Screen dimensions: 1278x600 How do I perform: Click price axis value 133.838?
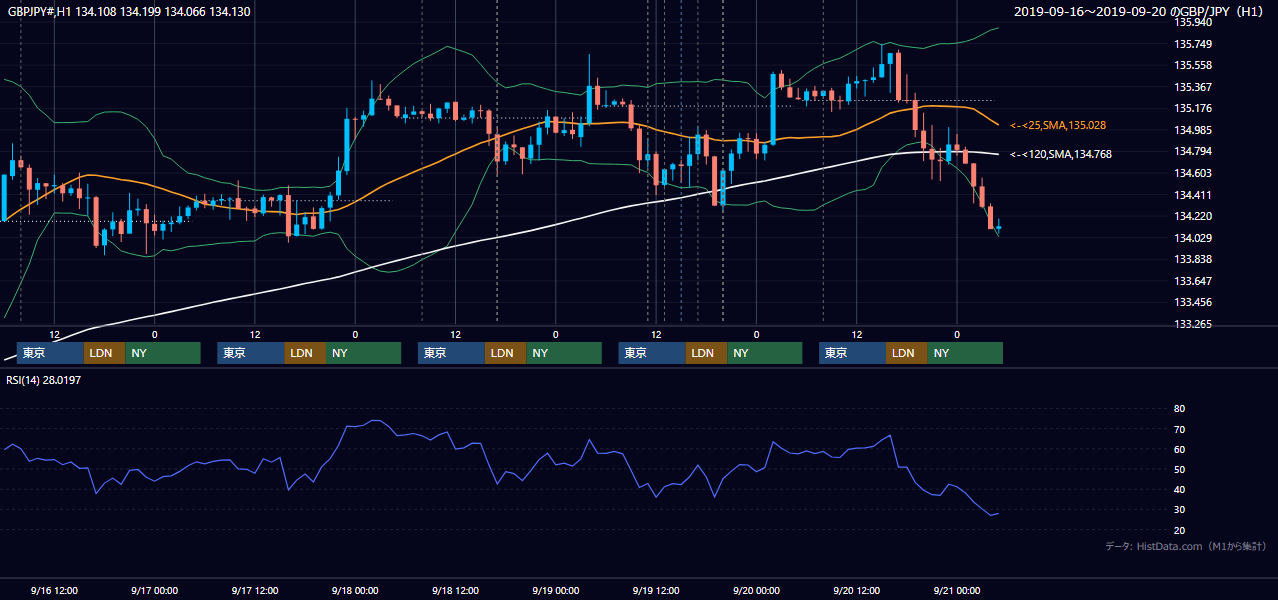coord(1193,259)
